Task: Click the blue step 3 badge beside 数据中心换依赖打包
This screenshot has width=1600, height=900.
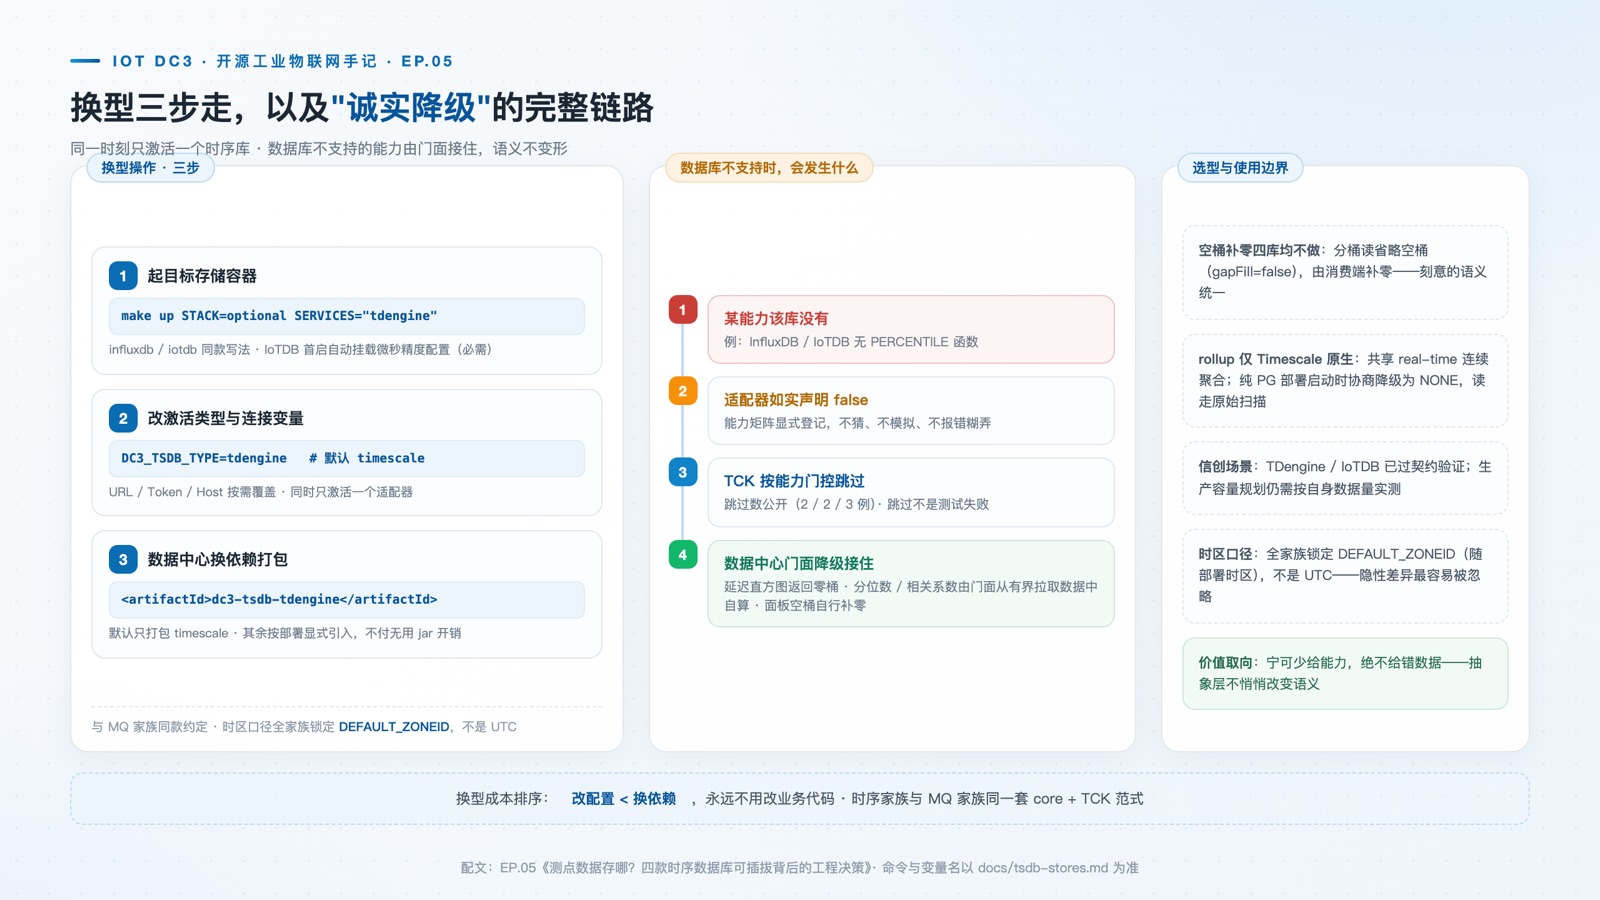Action: tap(123, 559)
